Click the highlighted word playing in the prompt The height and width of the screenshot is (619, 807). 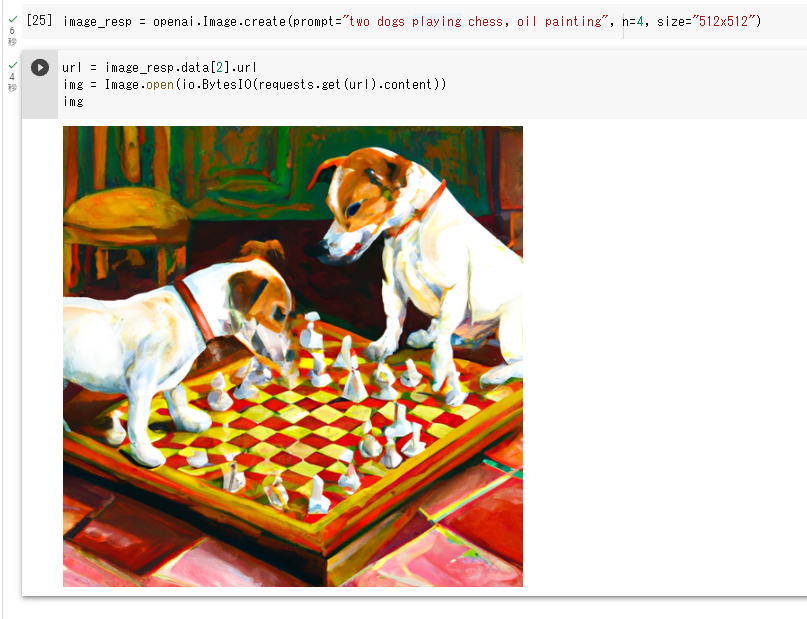click(436, 22)
